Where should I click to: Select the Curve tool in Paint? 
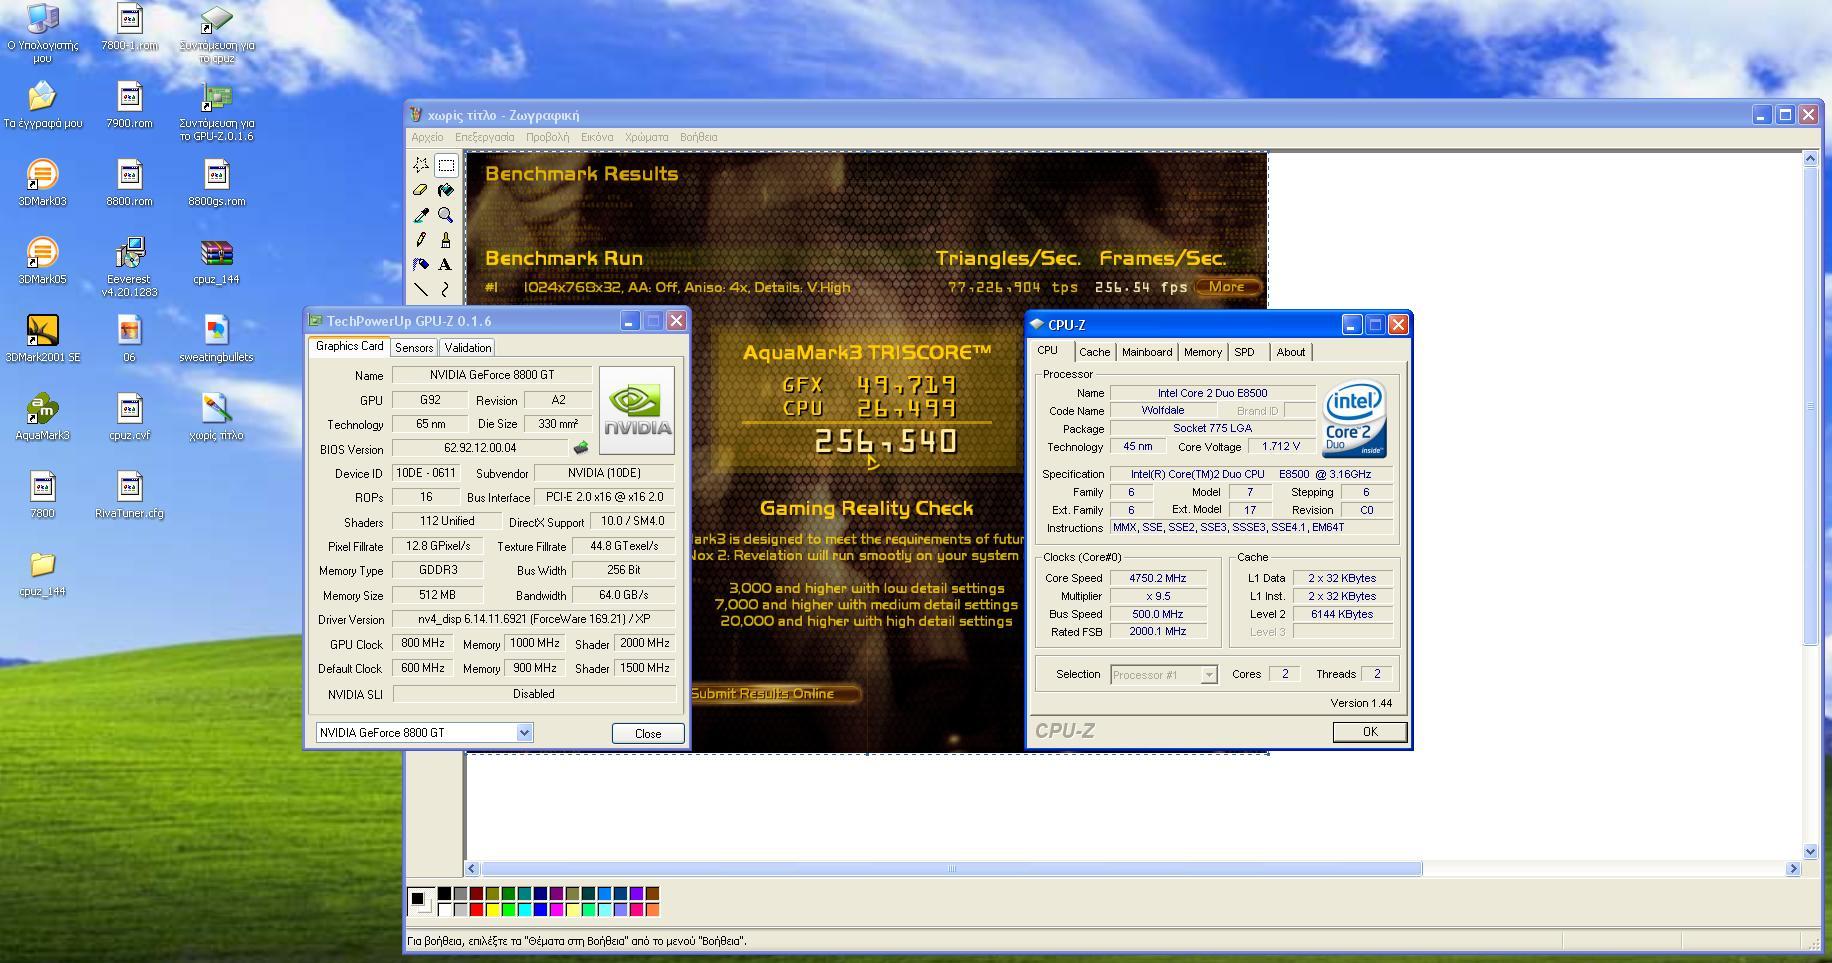click(x=446, y=290)
